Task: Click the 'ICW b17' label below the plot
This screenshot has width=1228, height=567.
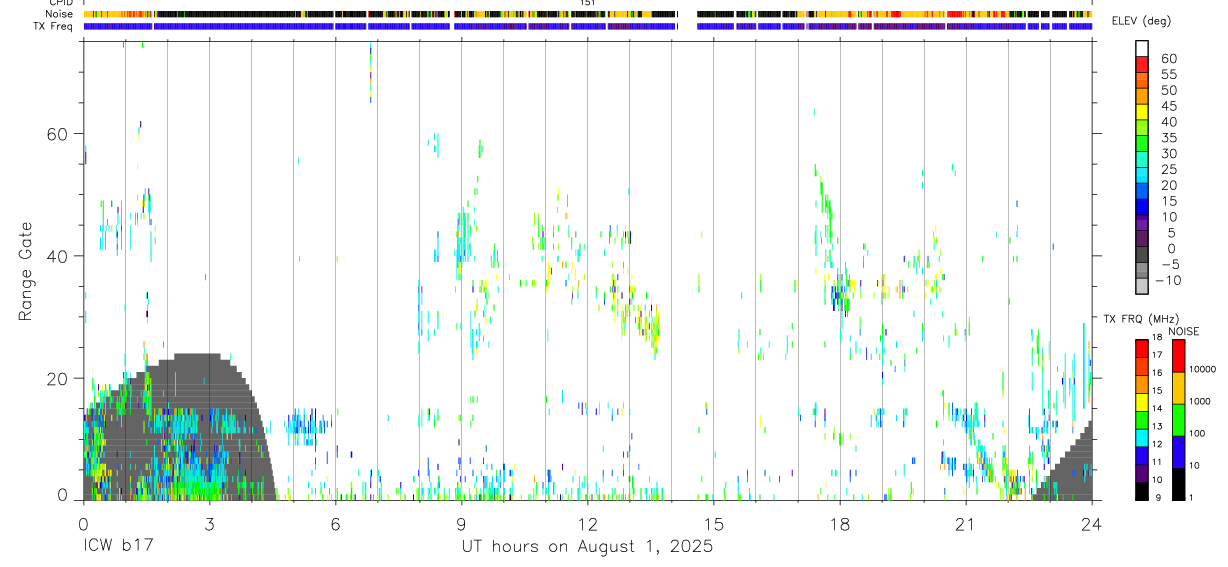Action: click(116, 547)
